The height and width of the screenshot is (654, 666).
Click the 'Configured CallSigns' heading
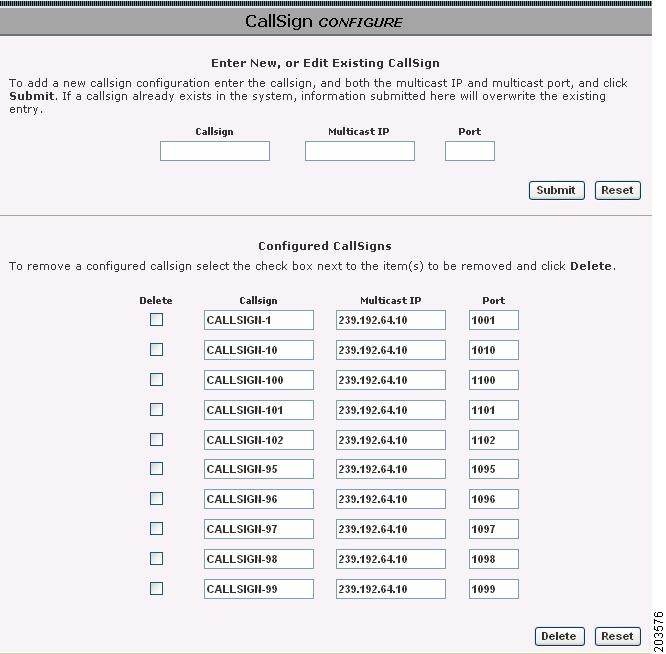click(325, 246)
